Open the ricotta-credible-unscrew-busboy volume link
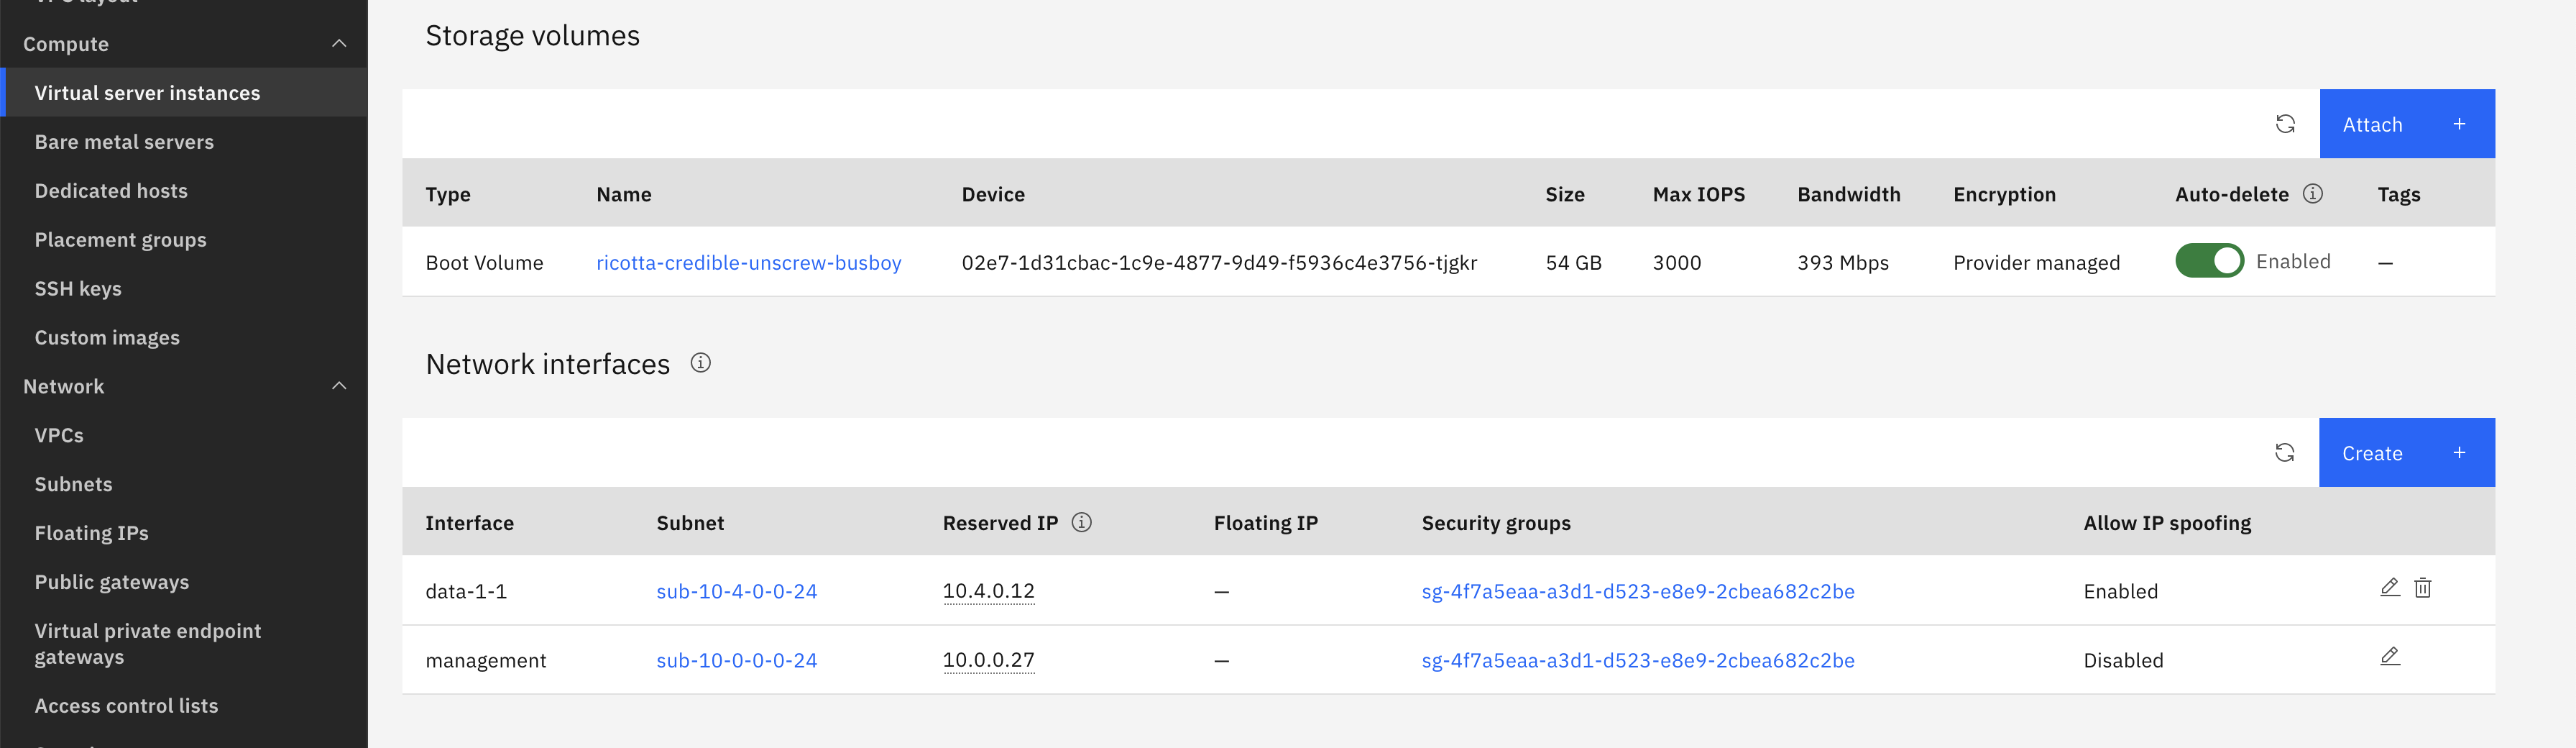The height and width of the screenshot is (748, 2576). (748, 263)
